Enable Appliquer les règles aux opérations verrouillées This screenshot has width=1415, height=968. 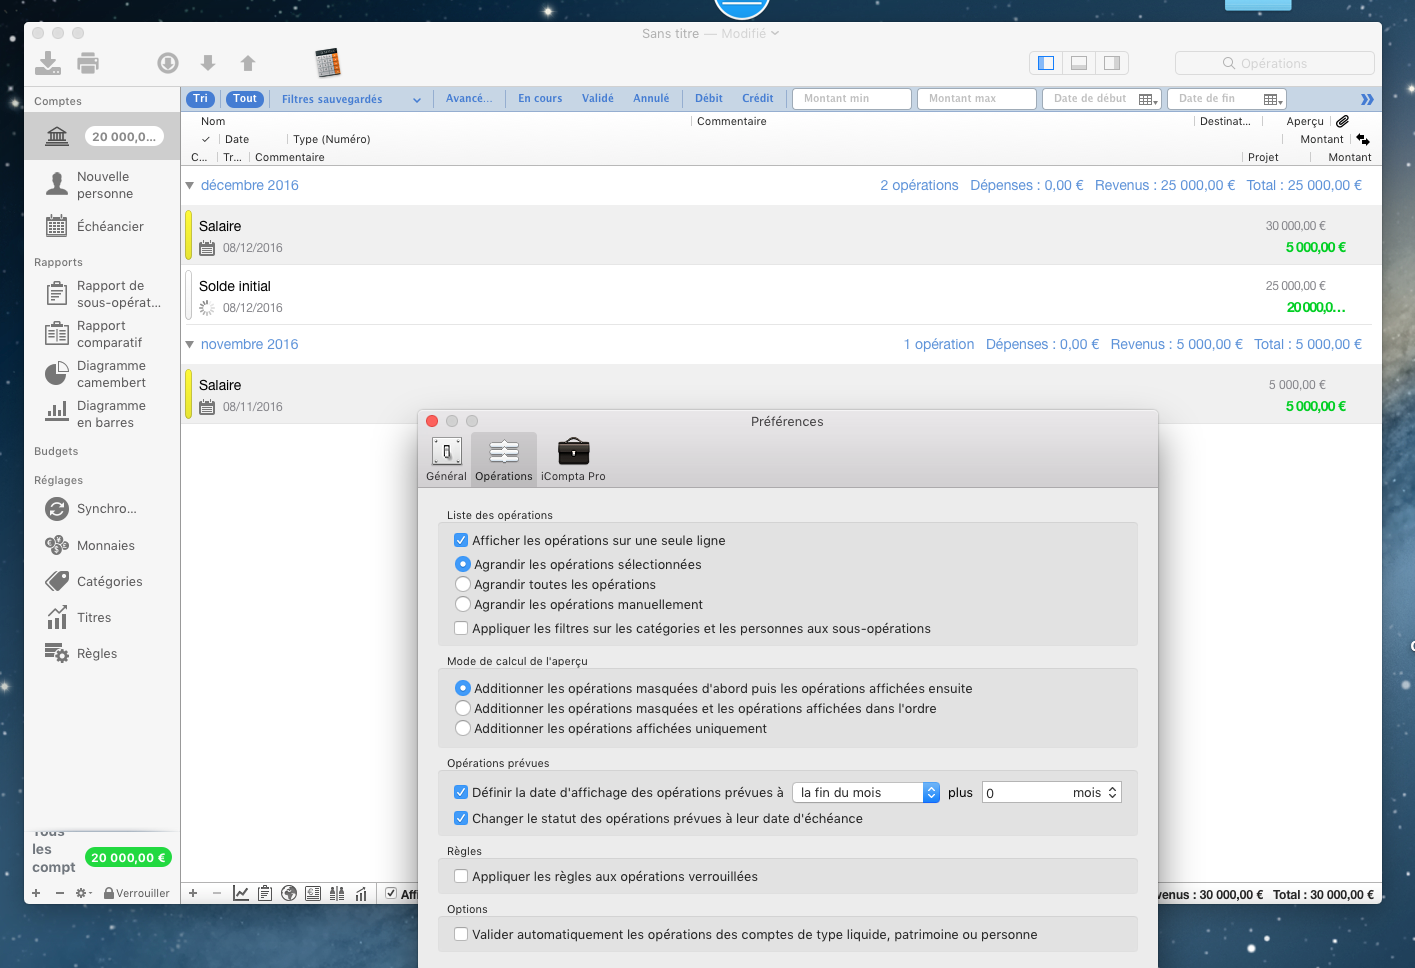tap(461, 876)
